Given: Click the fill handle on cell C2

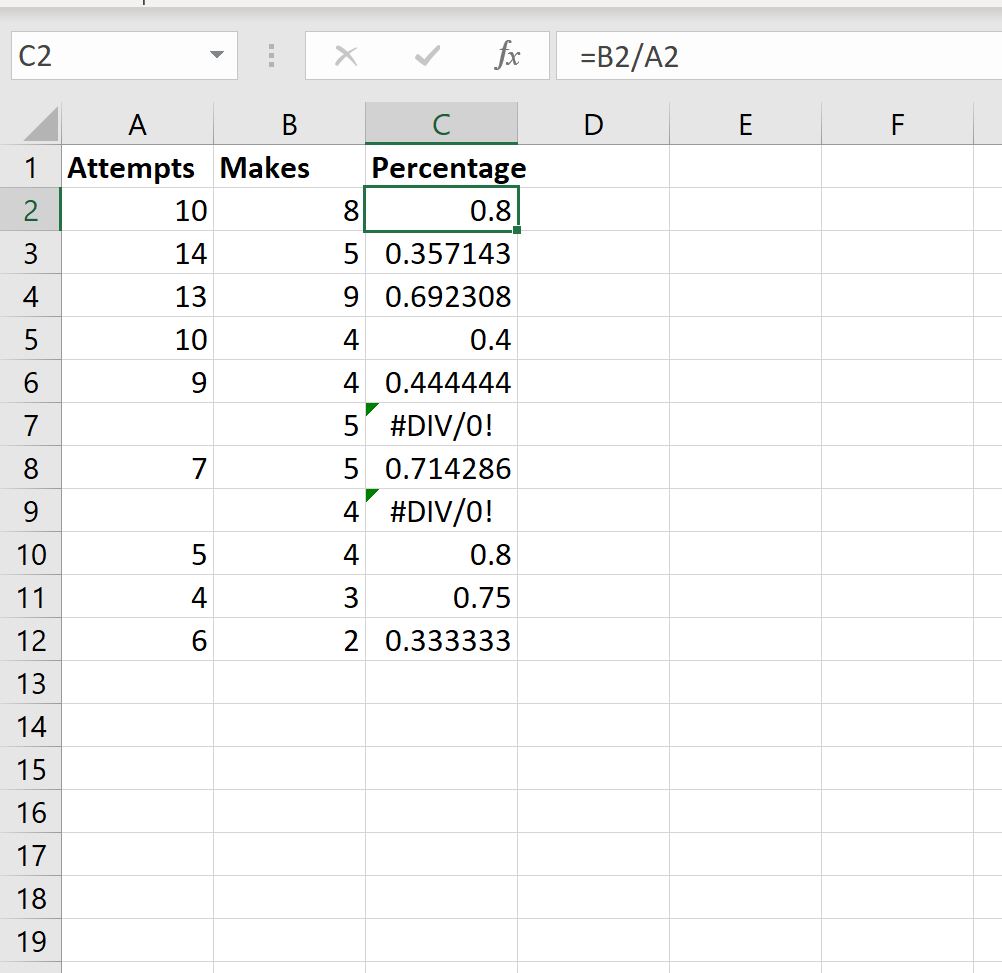Looking at the screenshot, I should coord(518,229).
